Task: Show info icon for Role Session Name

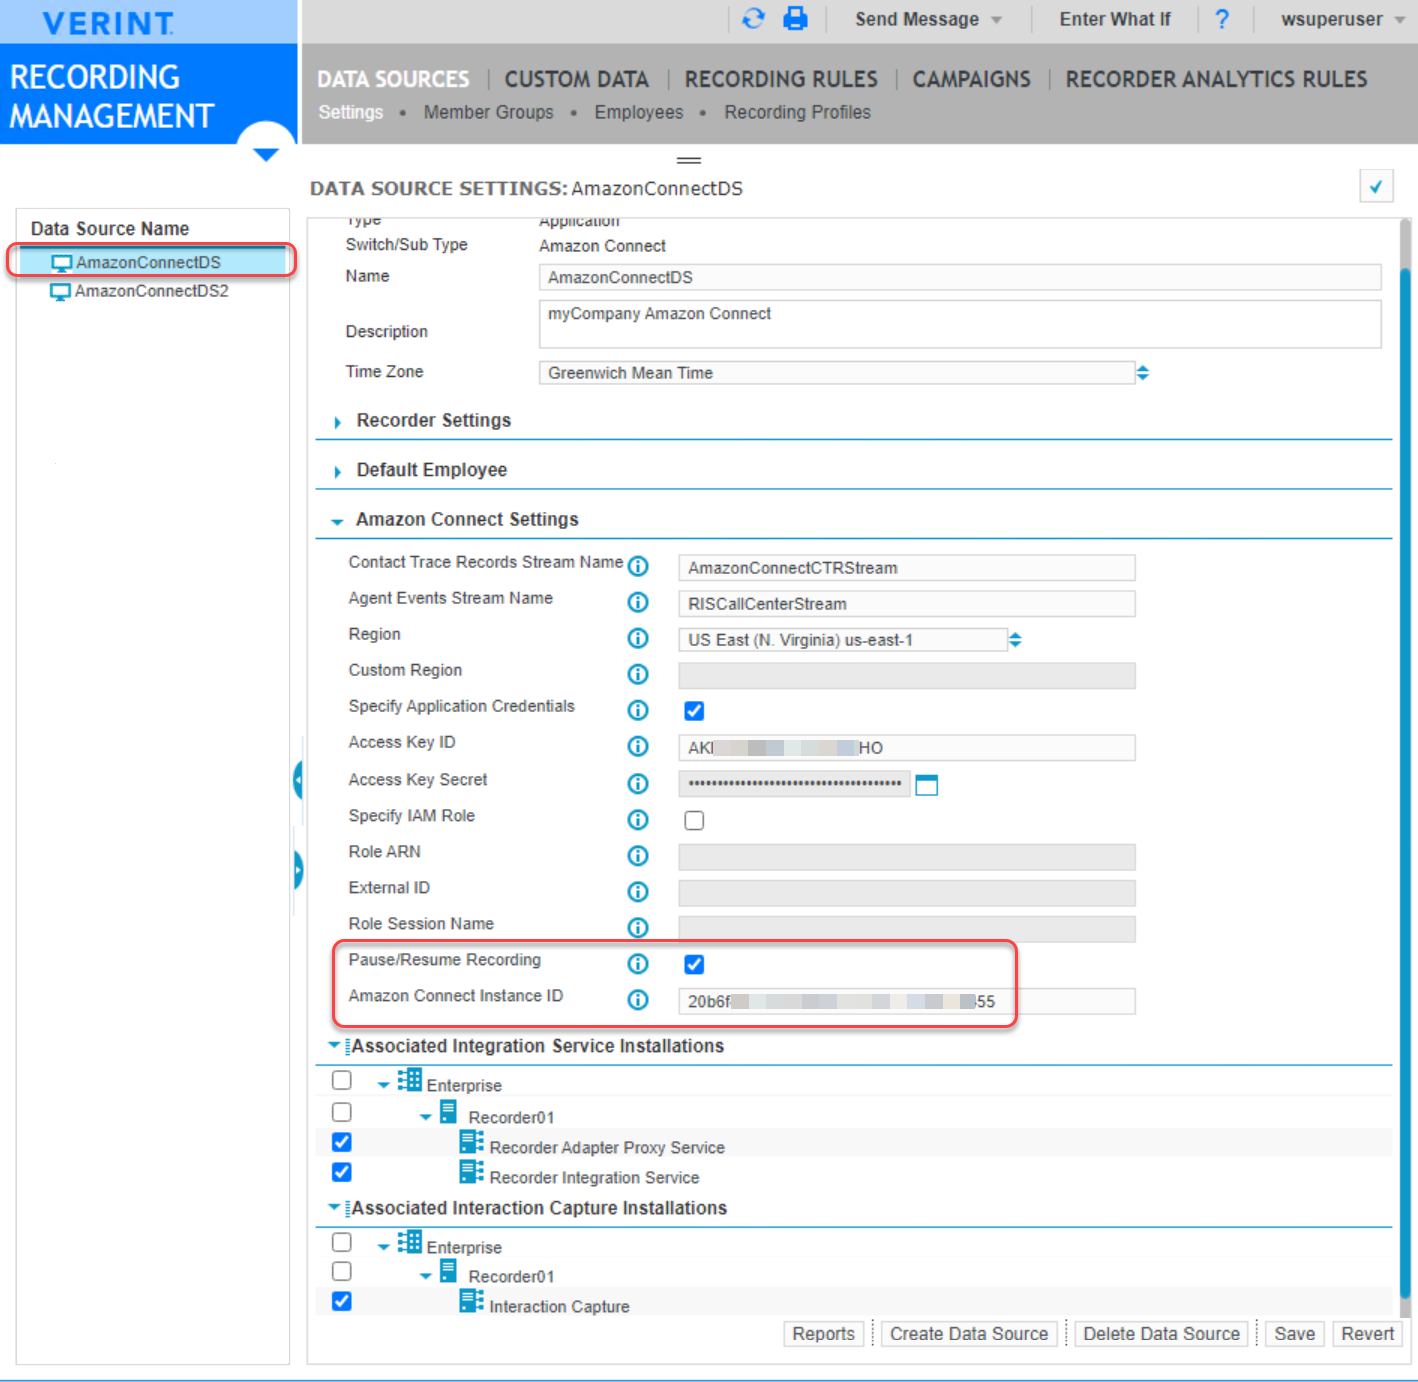Action: [638, 927]
